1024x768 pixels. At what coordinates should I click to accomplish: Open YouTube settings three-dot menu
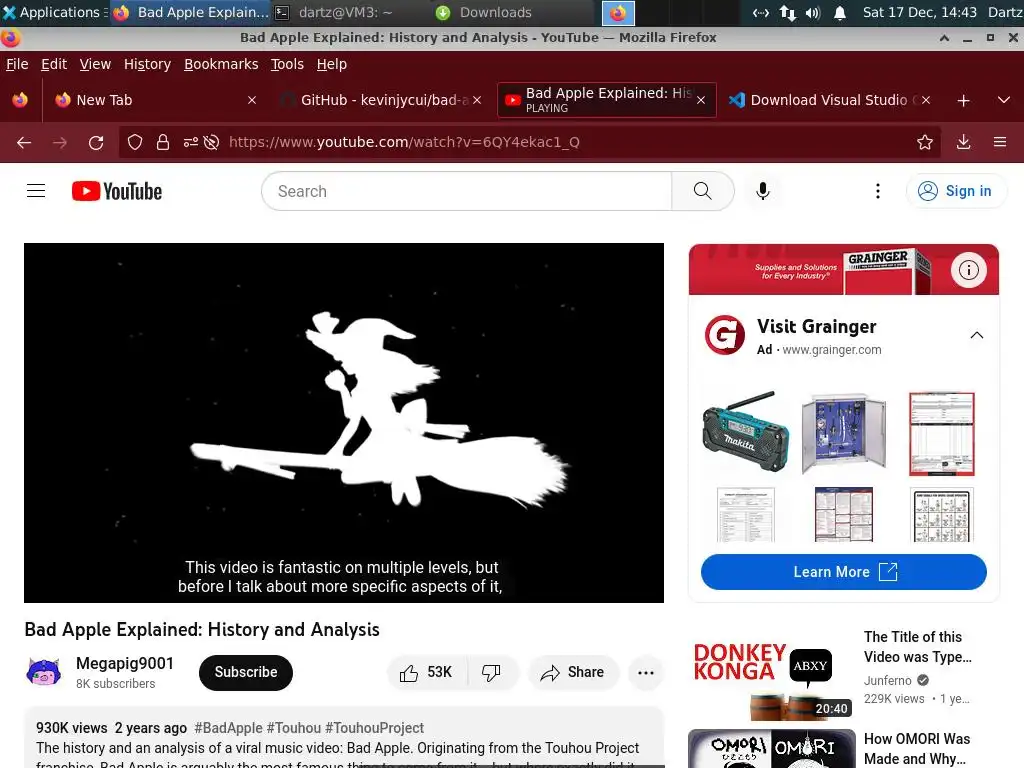point(878,191)
